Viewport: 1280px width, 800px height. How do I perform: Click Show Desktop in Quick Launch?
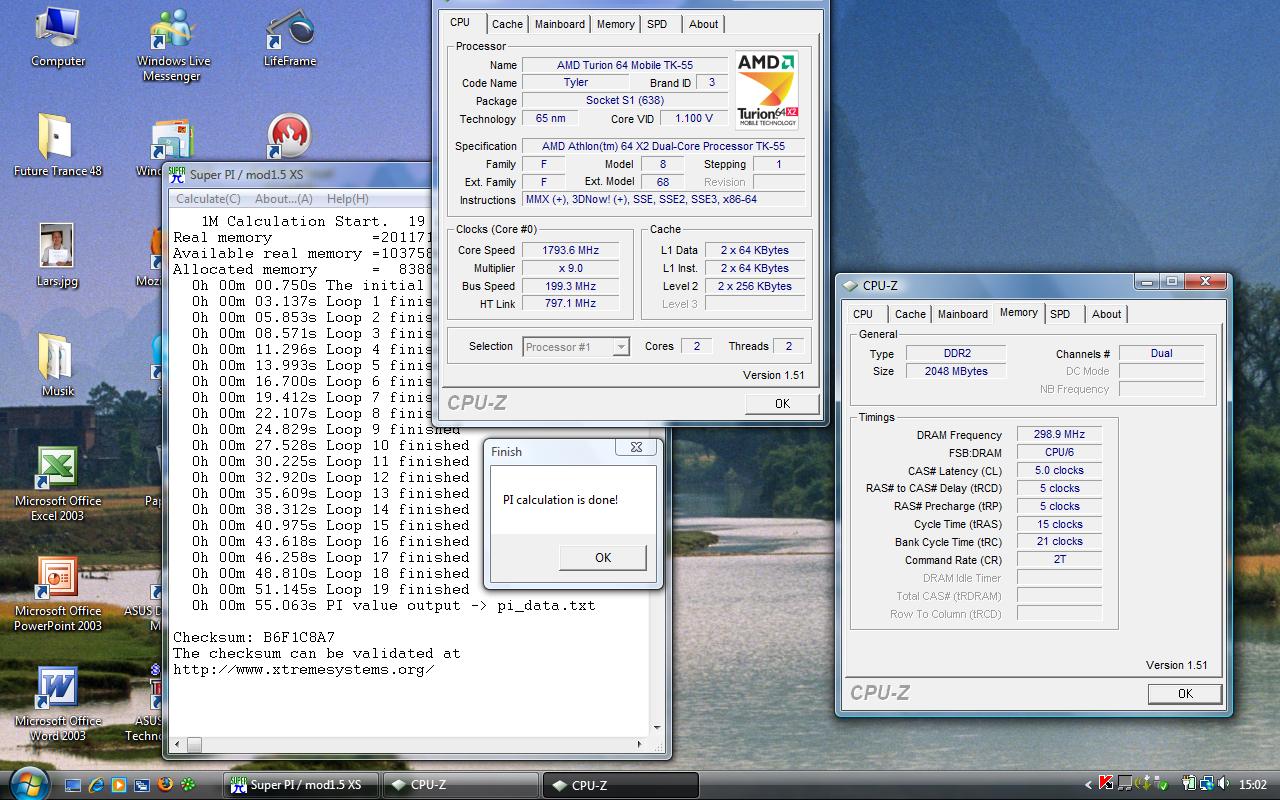[73, 785]
